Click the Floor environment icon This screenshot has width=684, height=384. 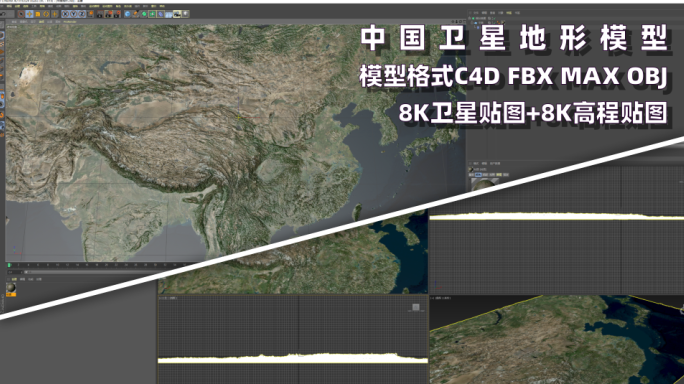(168, 14)
